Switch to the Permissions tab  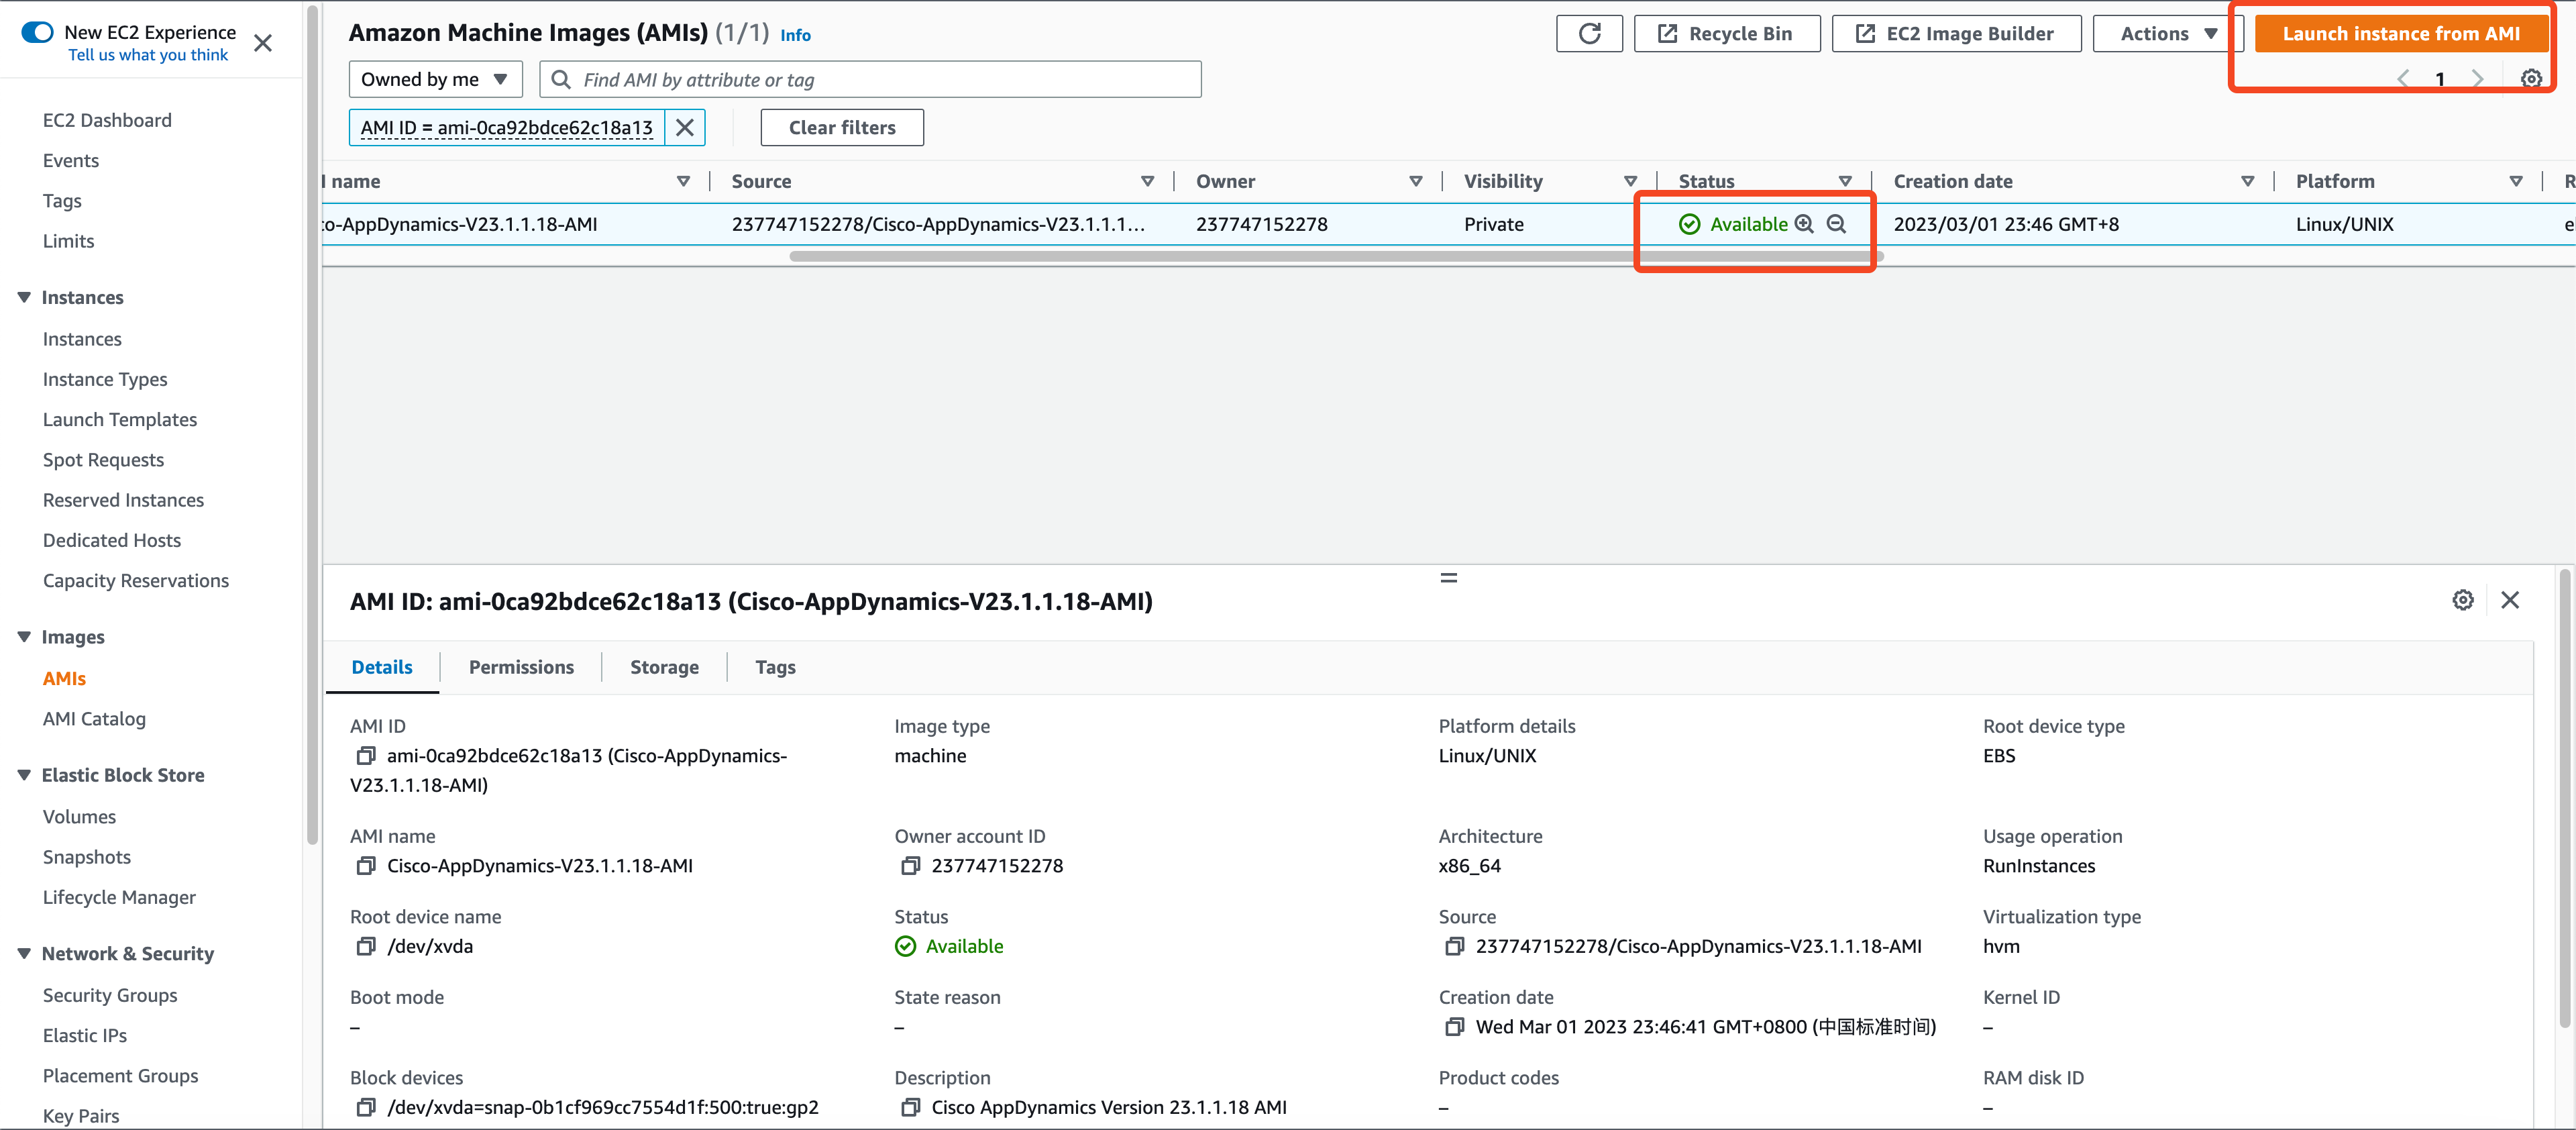click(x=521, y=667)
